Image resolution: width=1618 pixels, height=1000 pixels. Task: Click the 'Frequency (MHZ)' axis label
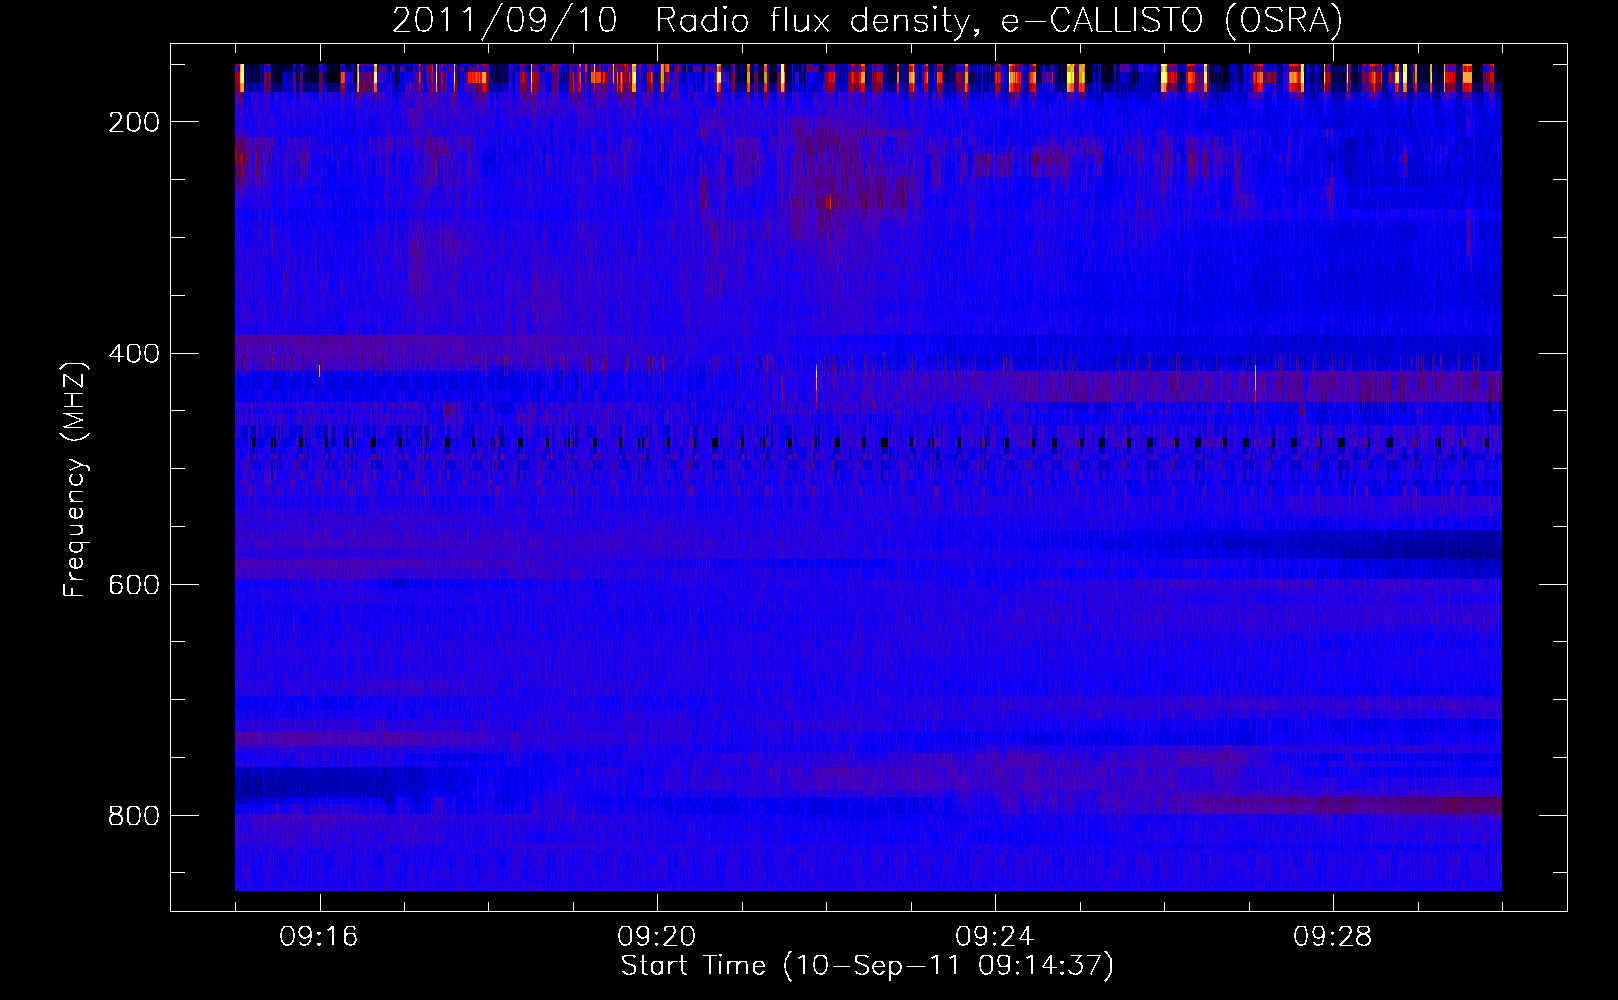75,479
